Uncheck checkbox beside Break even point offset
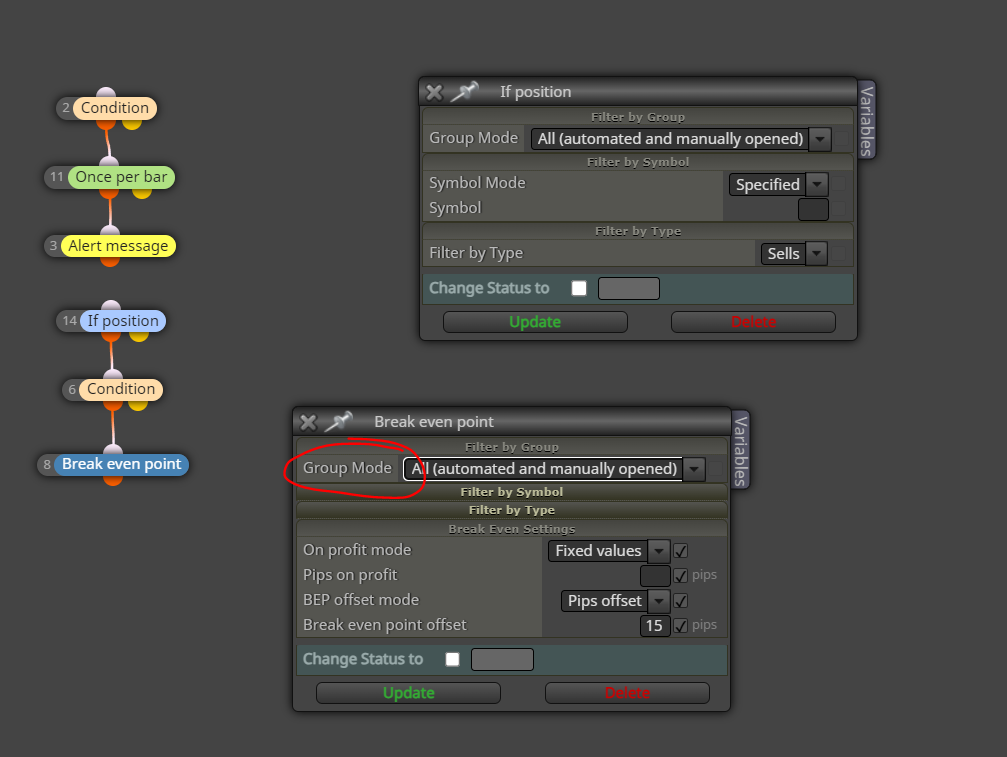The image size is (1007, 757). [x=681, y=625]
